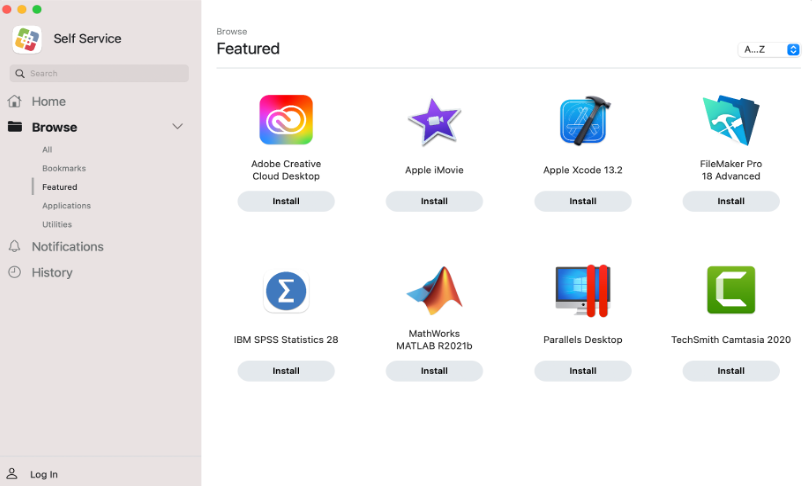Click the Search field in sidebar
Viewport: 812px width, 486px height.
[x=100, y=74]
